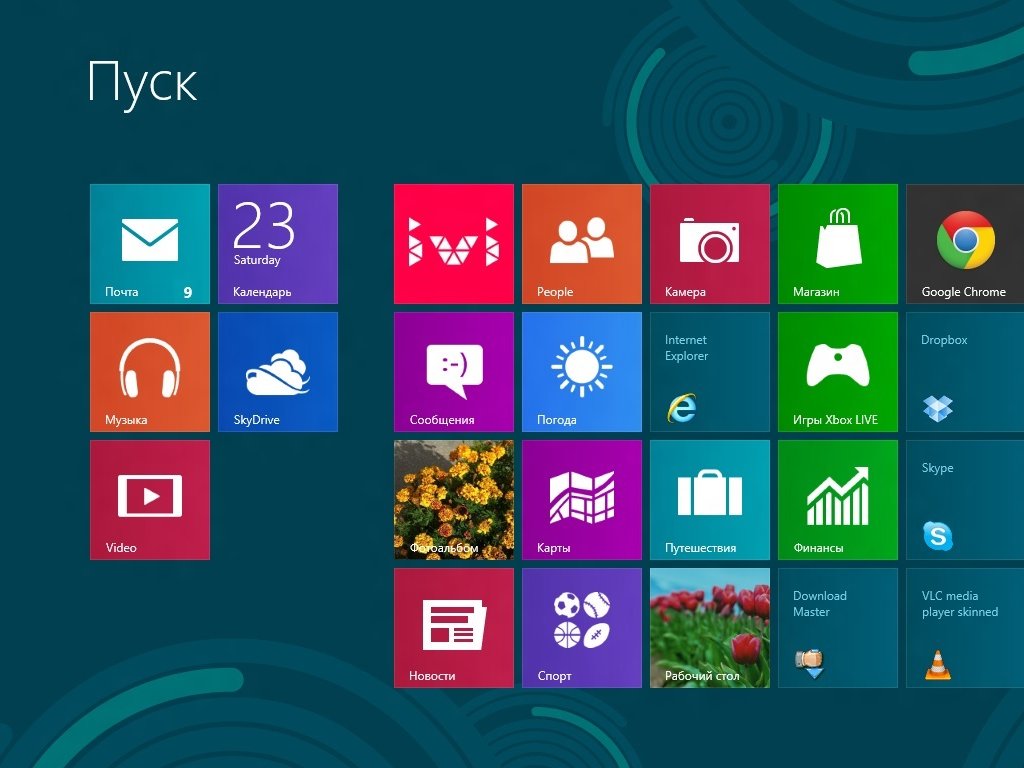Open the Сообщения messaging tile
The image size is (1024, 768).
[454, 372]
